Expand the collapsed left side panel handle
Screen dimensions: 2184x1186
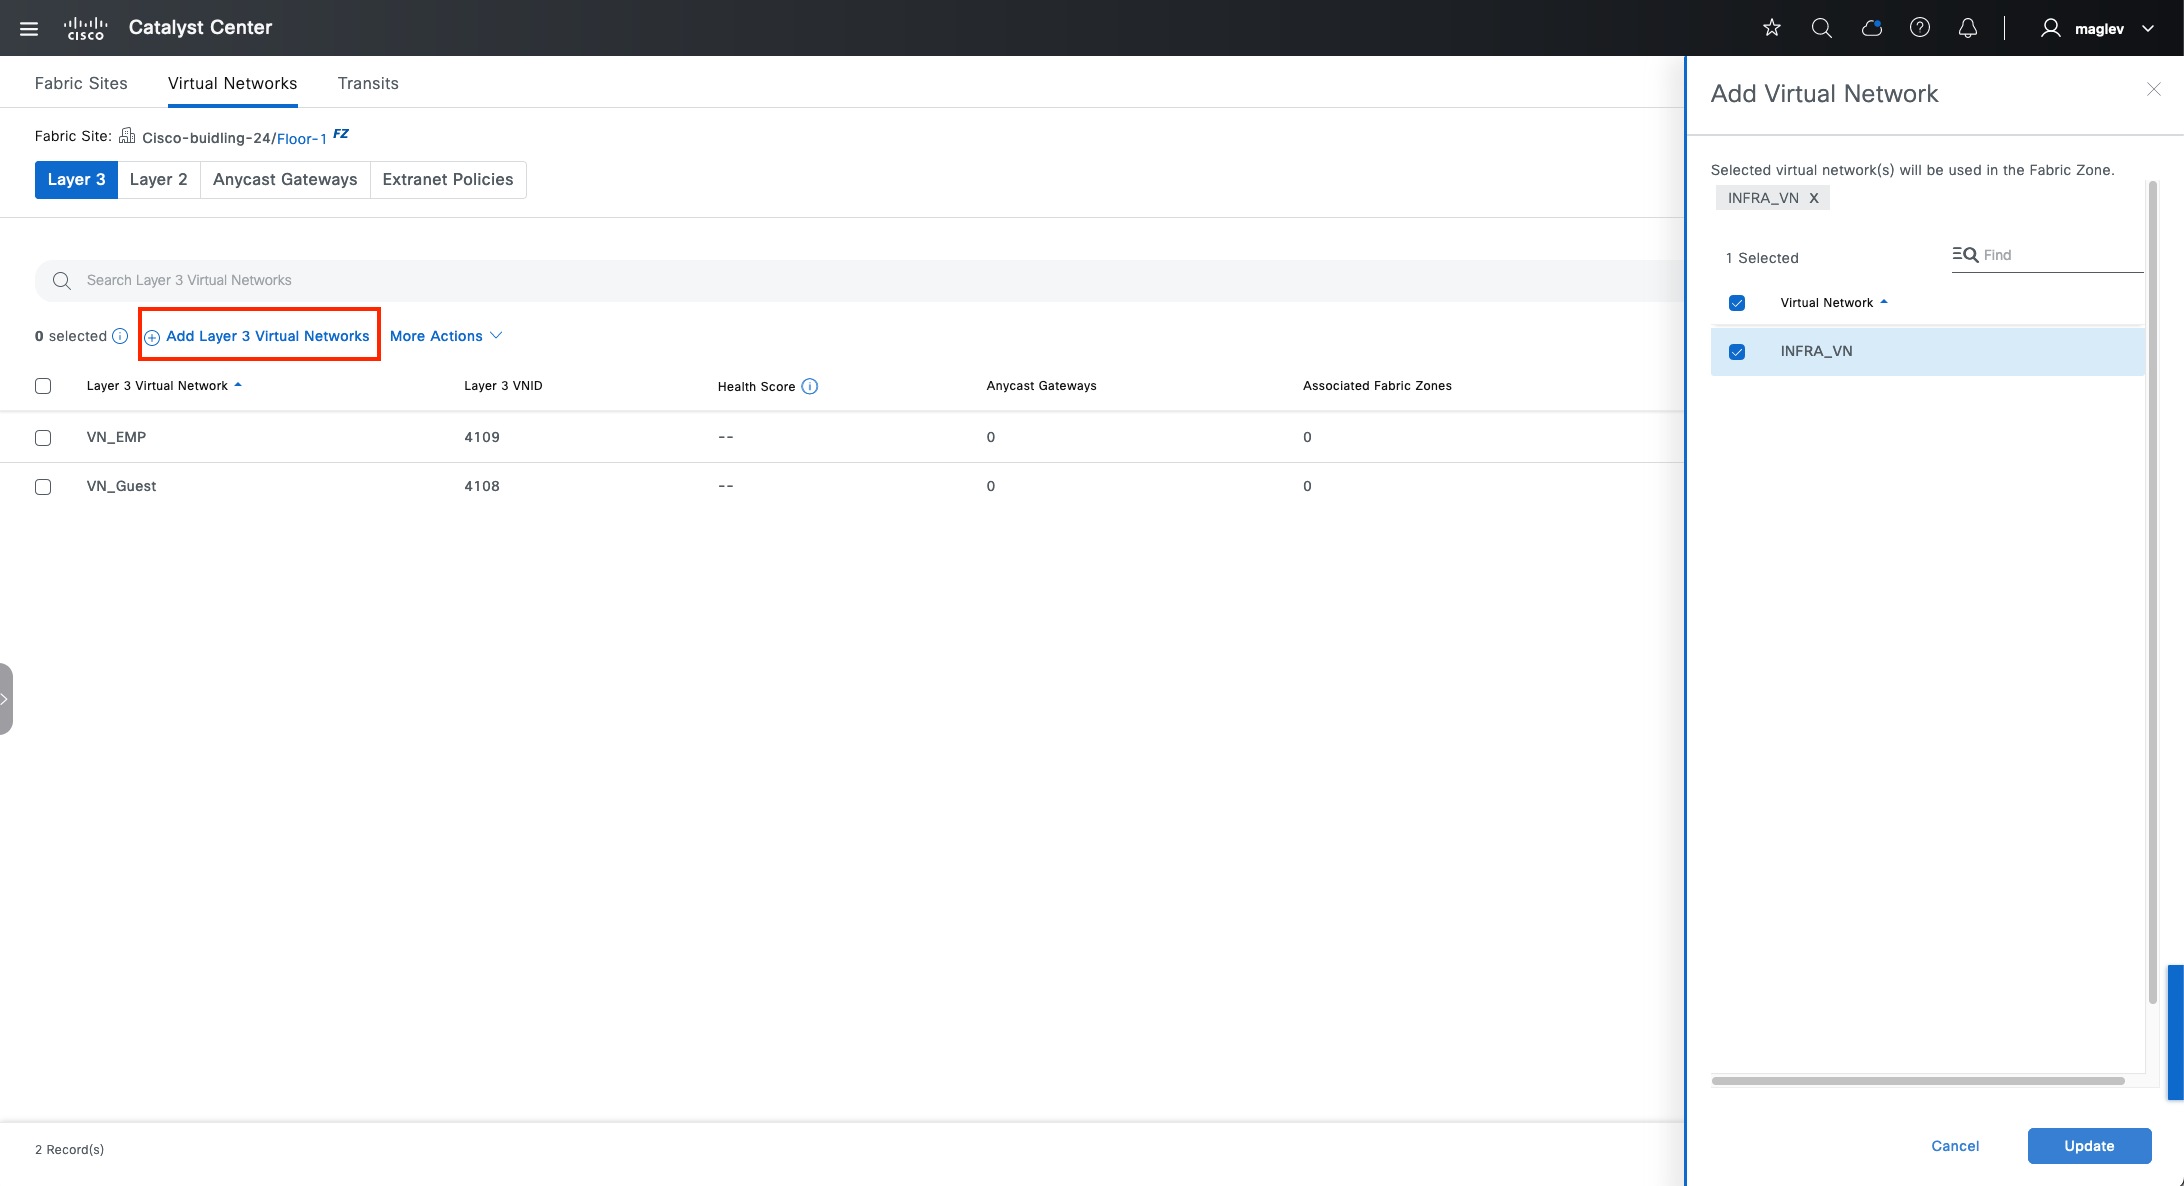click(x=5, y=699)
